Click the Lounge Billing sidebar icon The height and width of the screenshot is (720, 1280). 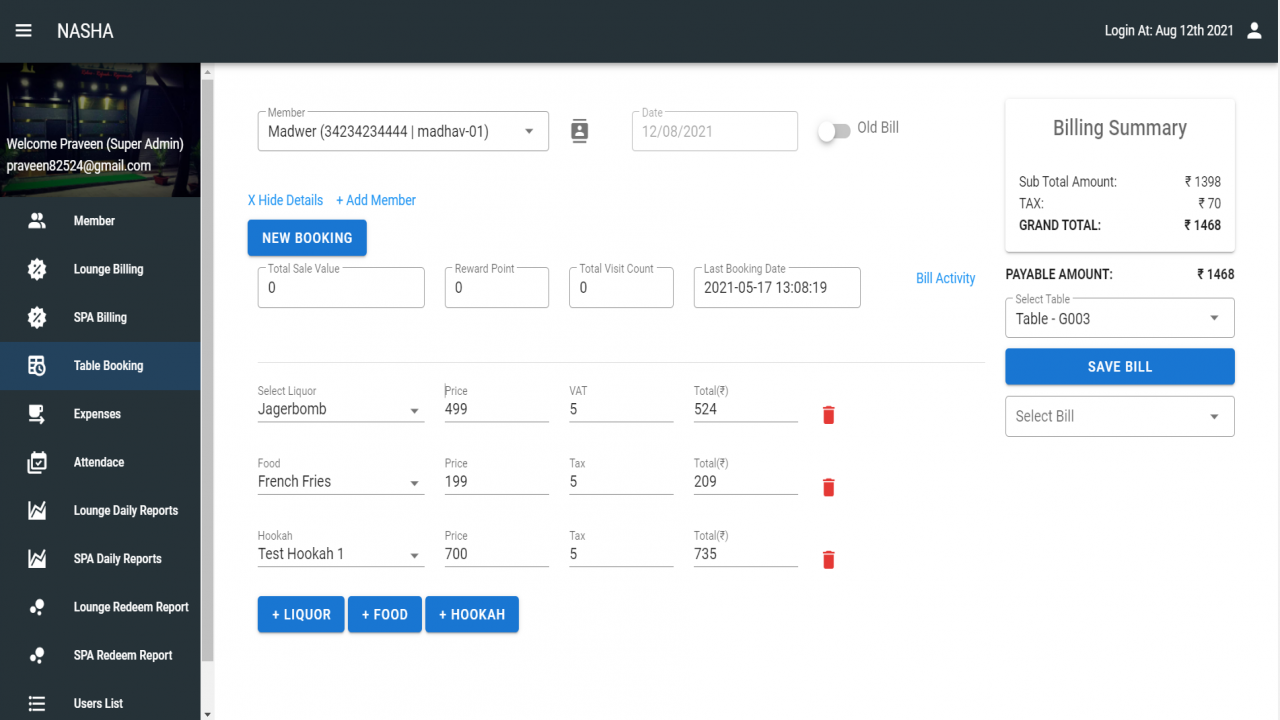(37, 269)
